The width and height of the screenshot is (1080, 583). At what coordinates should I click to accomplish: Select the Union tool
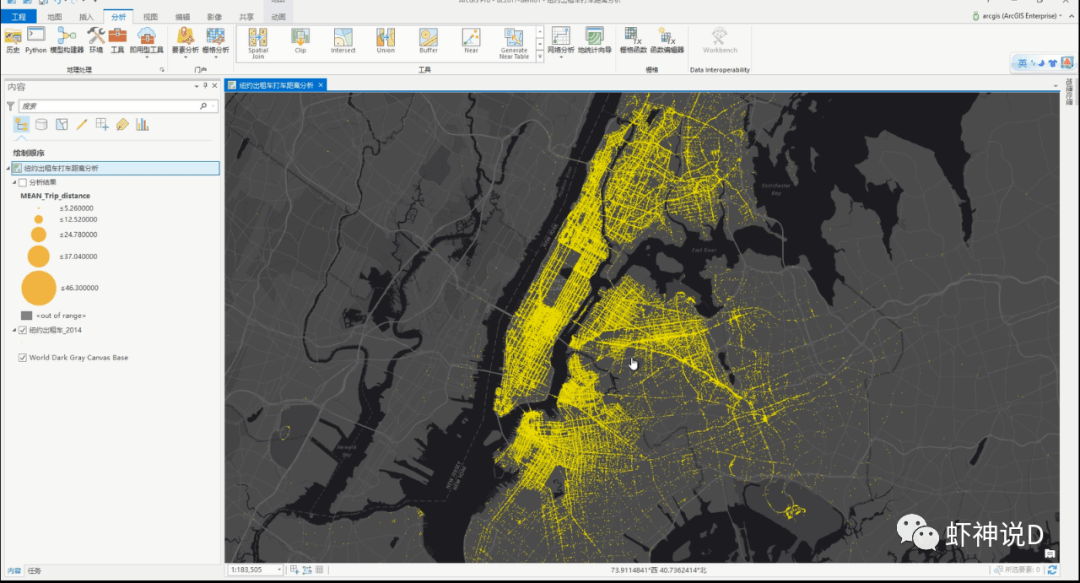pos(386,41)
